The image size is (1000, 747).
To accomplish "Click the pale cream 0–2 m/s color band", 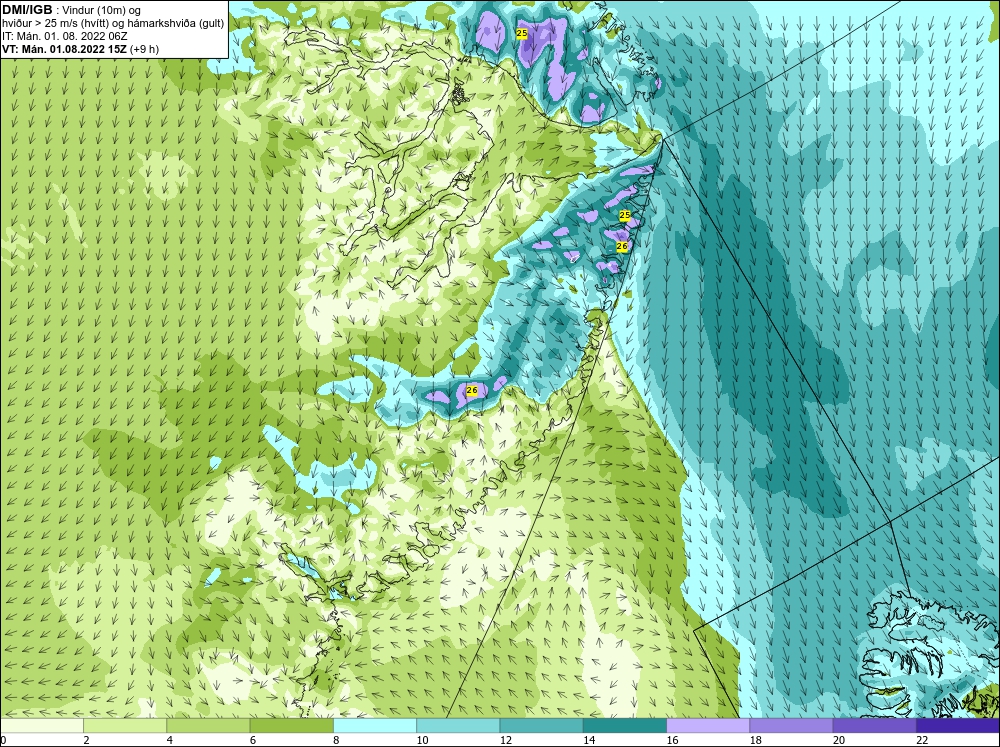I will click(41, 726).
